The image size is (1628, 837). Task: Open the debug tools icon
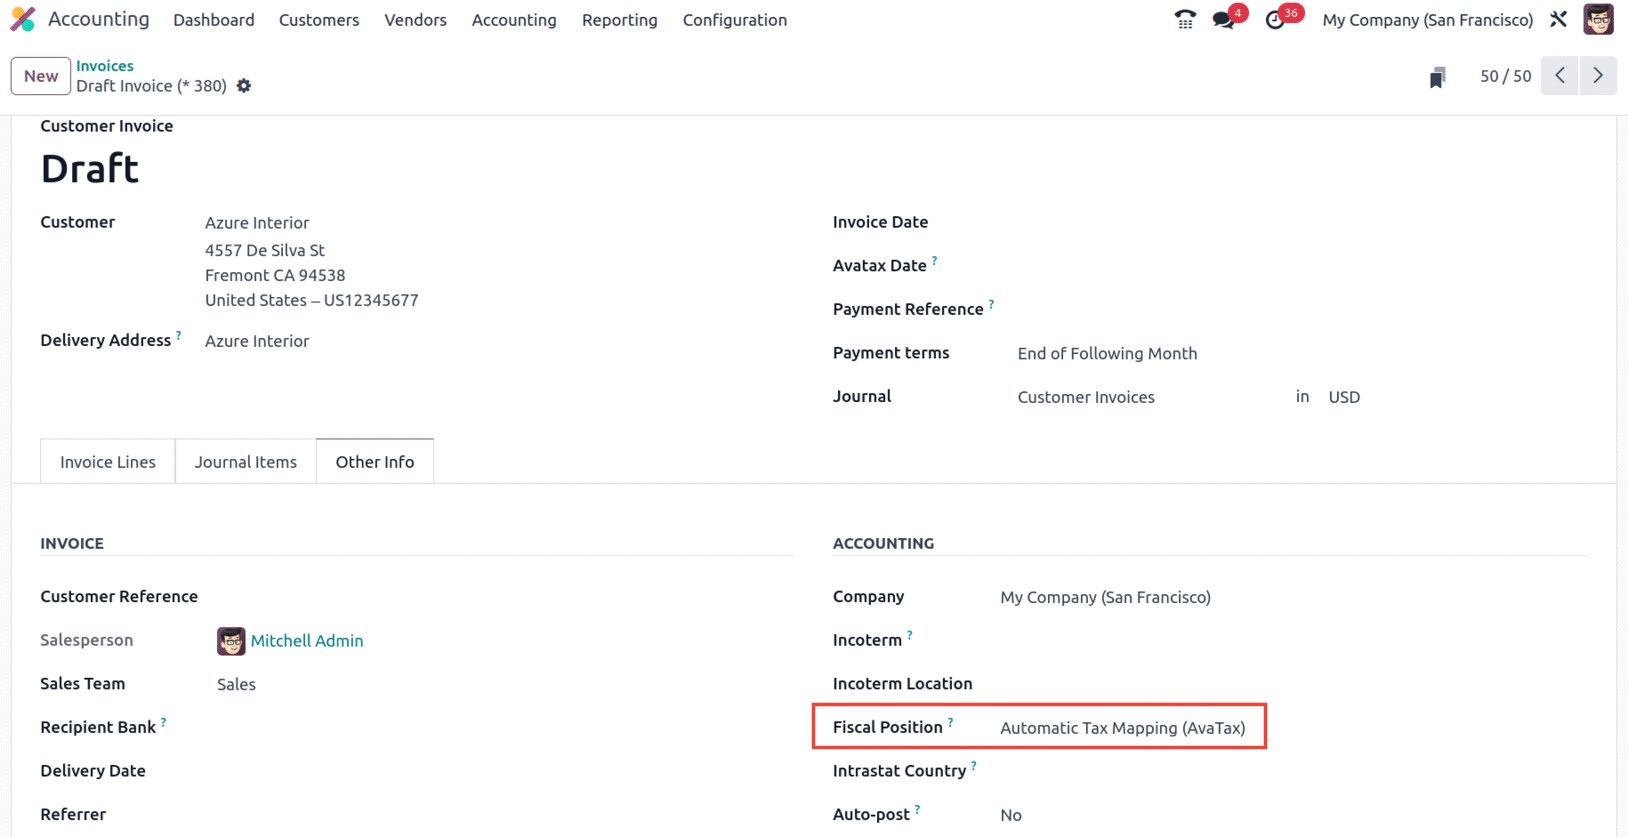pos(1558,19)
